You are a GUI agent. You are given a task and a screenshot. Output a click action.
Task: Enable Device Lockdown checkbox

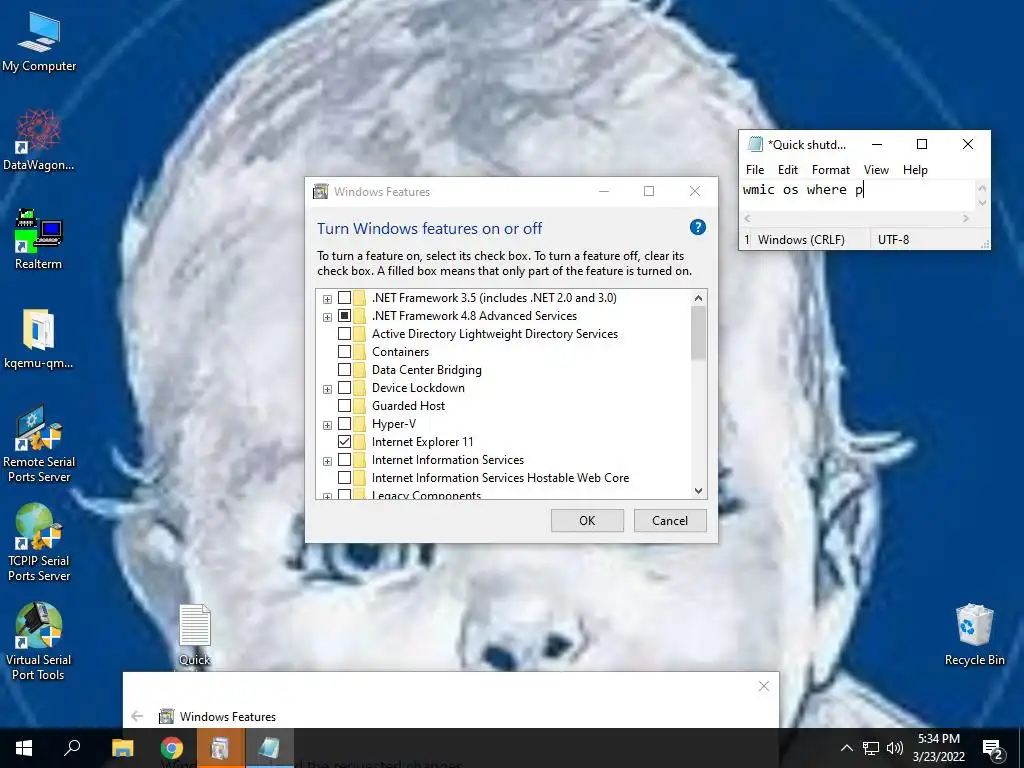pyautogui.click(x=344, y=388)
